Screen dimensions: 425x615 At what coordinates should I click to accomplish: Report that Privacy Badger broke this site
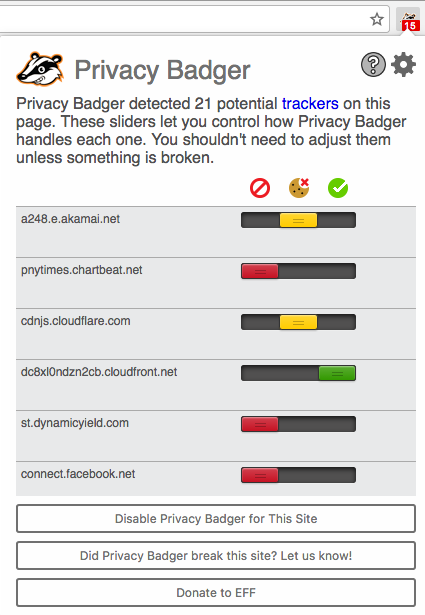(216, 555)
